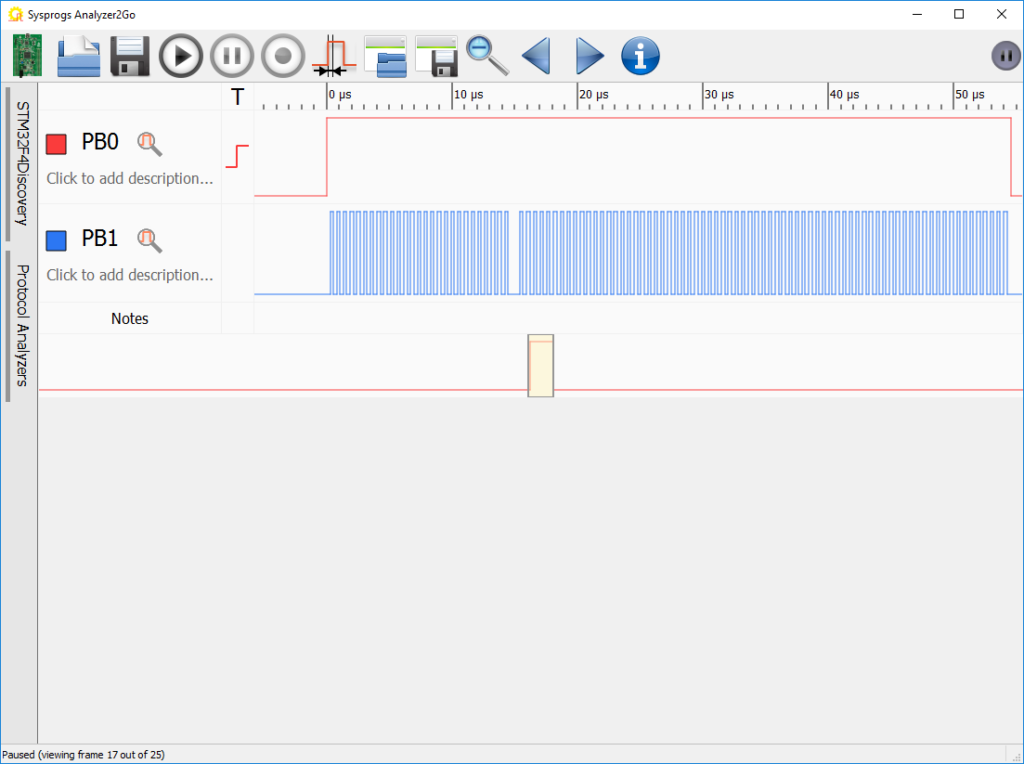Click the overview viewport highlight box
The image size is (1024, 764).
[541, 366]
